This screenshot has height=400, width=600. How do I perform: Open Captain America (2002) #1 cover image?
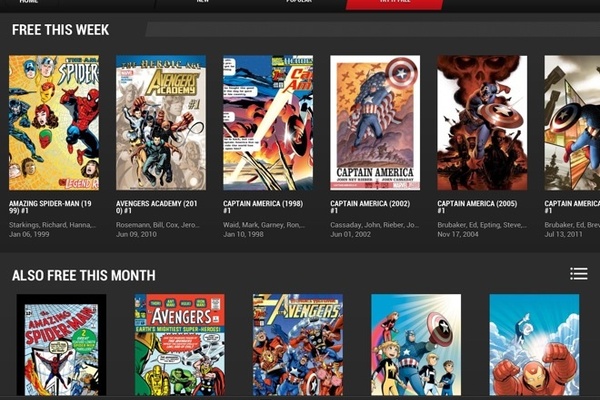point(375,122)
